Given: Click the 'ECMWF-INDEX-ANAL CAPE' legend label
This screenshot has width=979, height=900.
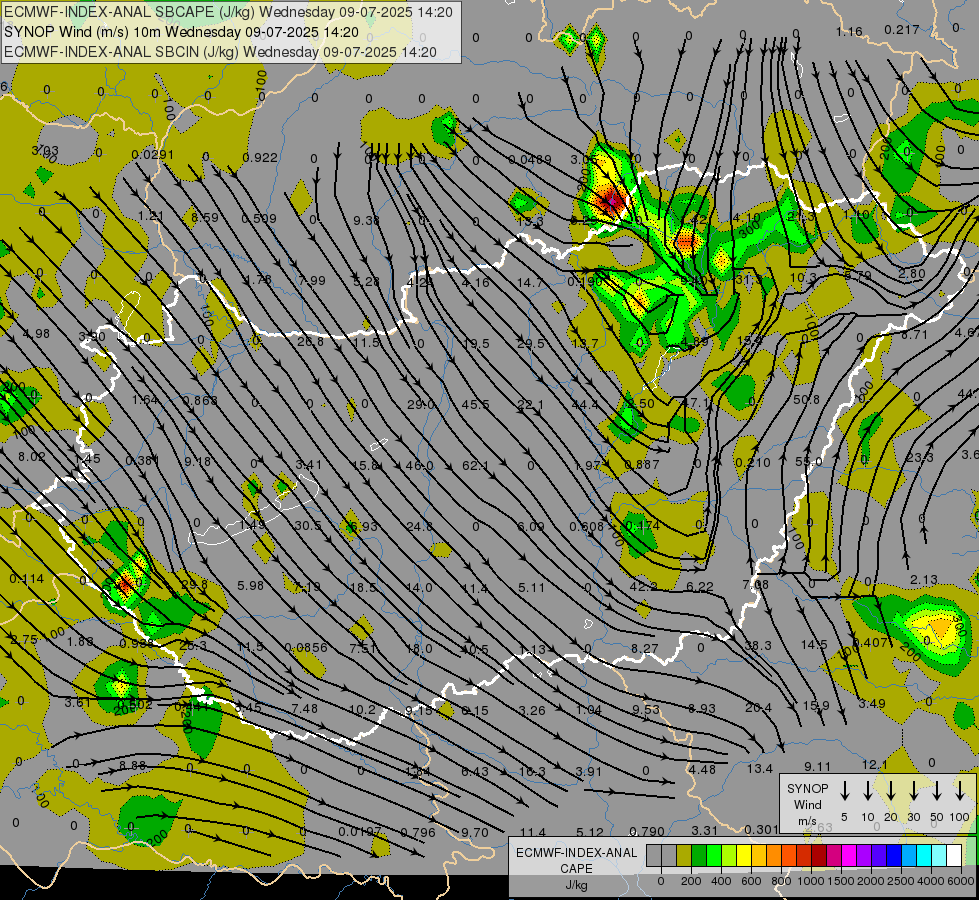Looking at the screenshot, I should pos(576,860).
